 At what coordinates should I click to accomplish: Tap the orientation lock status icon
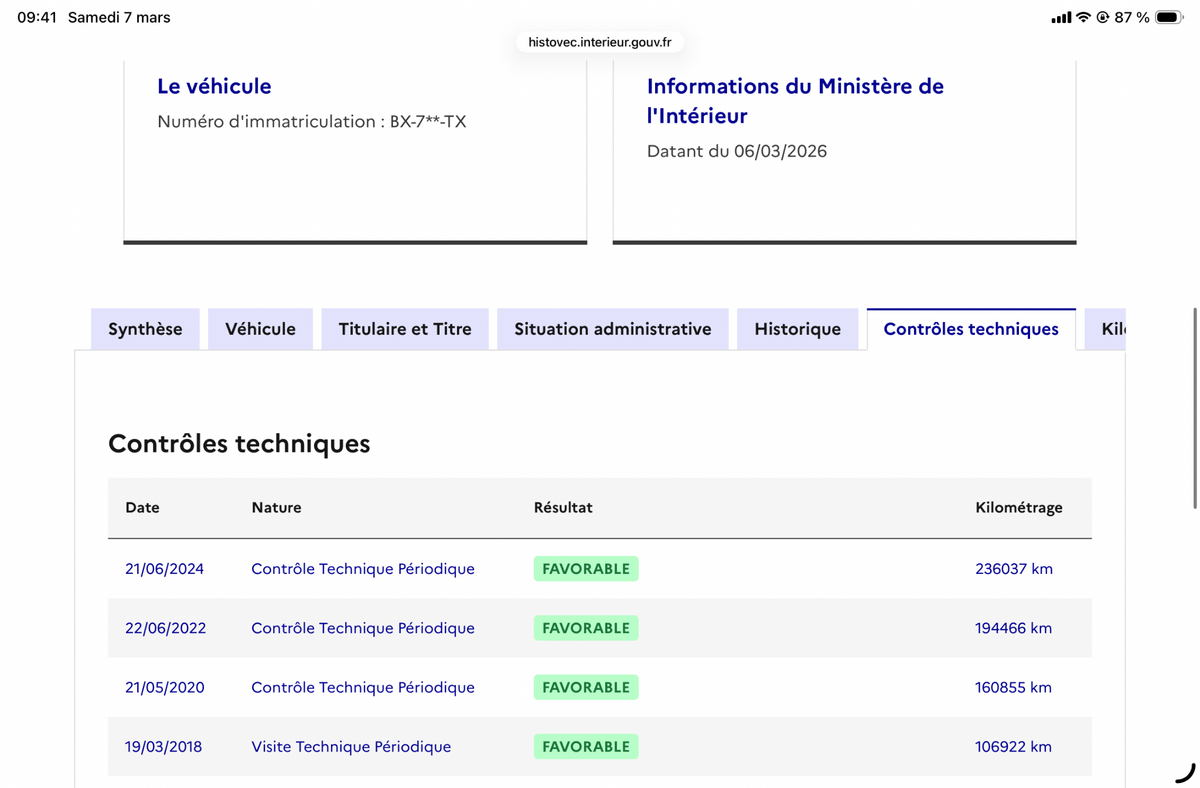1102,17
